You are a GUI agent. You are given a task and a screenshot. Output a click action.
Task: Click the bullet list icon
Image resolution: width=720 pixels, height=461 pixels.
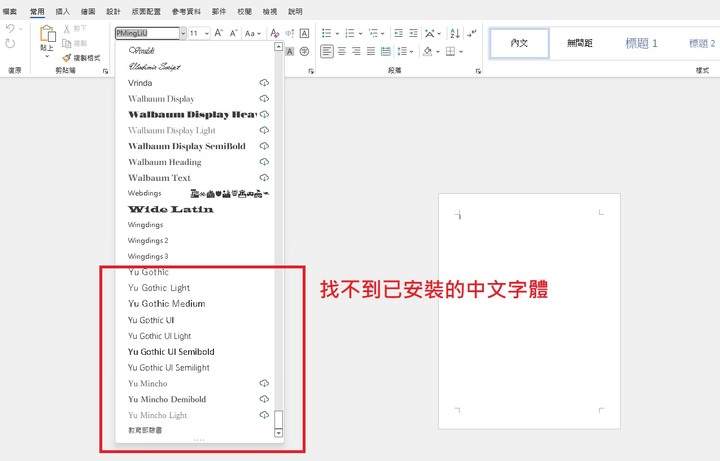click(x=326, y=33)
